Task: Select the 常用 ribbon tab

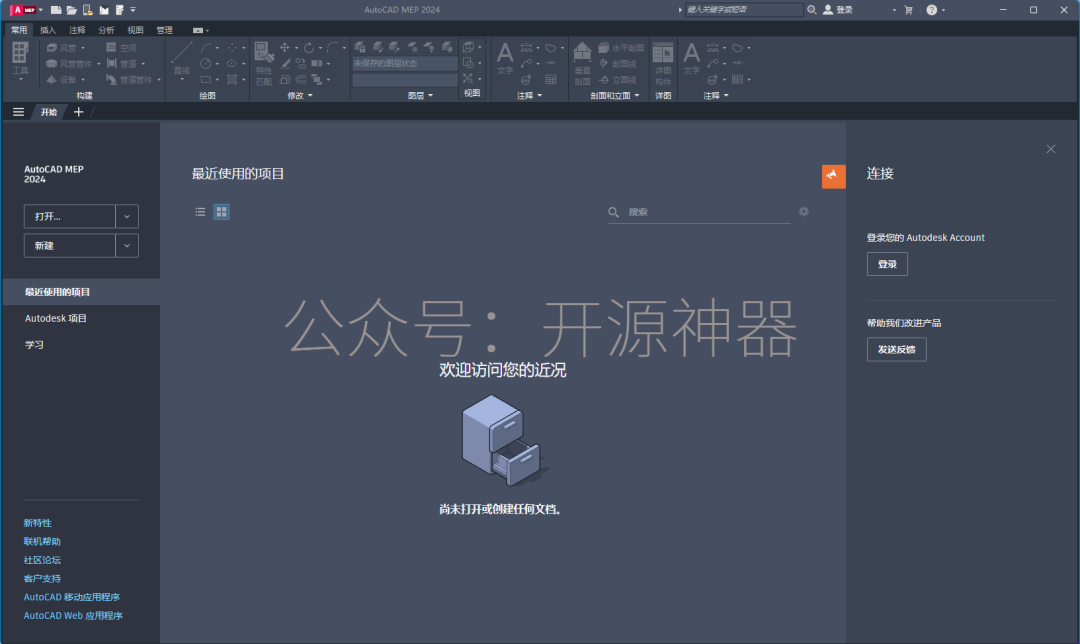Action: coord(19,30)
